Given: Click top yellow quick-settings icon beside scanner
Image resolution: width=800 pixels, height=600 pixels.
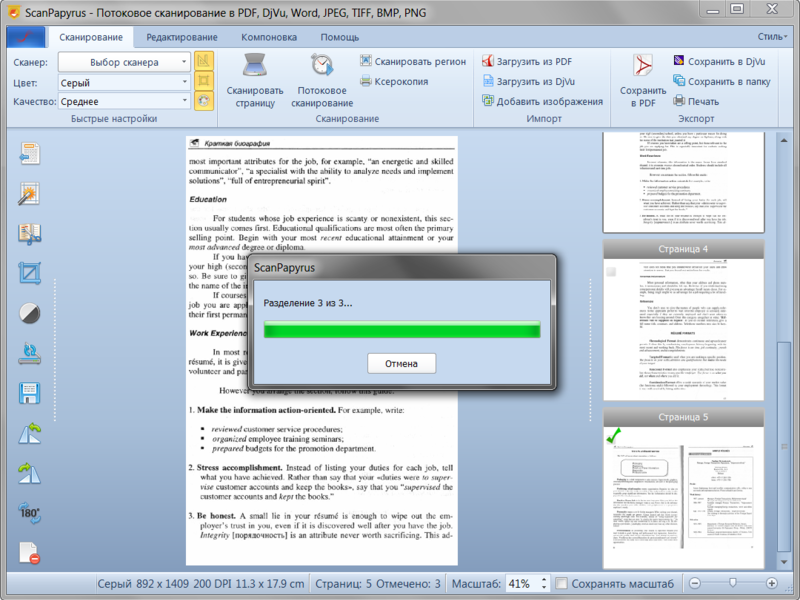Looking at the screenshot, I should coord(204,61).
